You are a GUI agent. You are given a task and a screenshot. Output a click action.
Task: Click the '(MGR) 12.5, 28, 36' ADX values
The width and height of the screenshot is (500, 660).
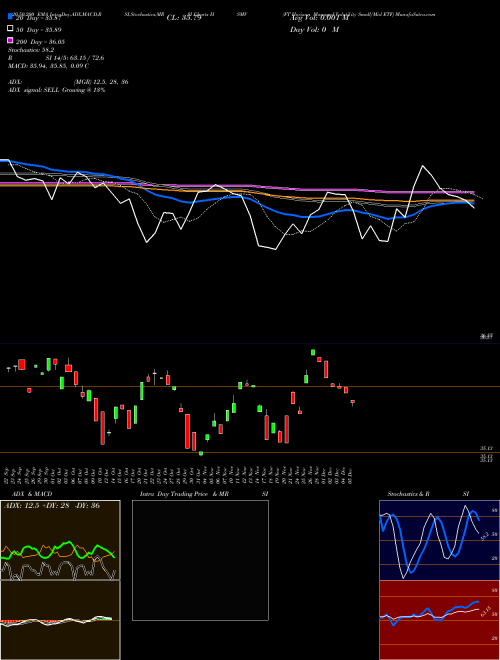pos(101,82)
